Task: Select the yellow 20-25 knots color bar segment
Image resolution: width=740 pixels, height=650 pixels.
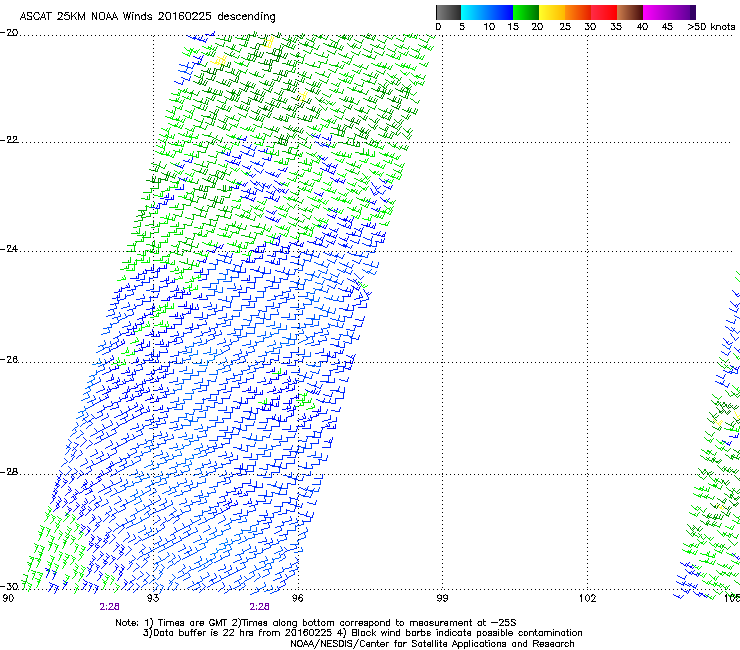Action: click(x=552, y=12)
